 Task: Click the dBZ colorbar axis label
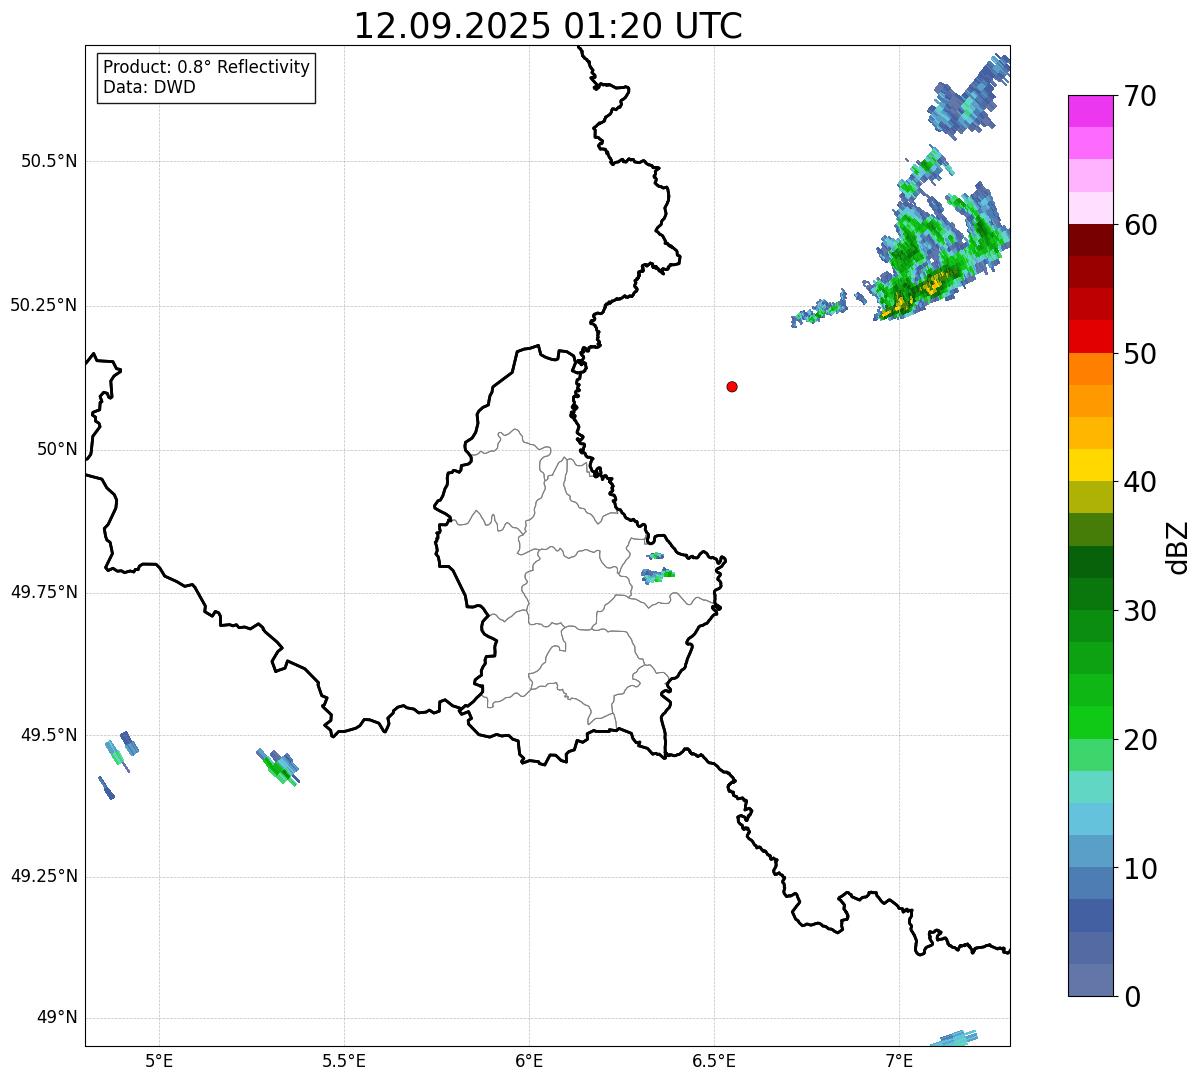(x=1177, y=547)
